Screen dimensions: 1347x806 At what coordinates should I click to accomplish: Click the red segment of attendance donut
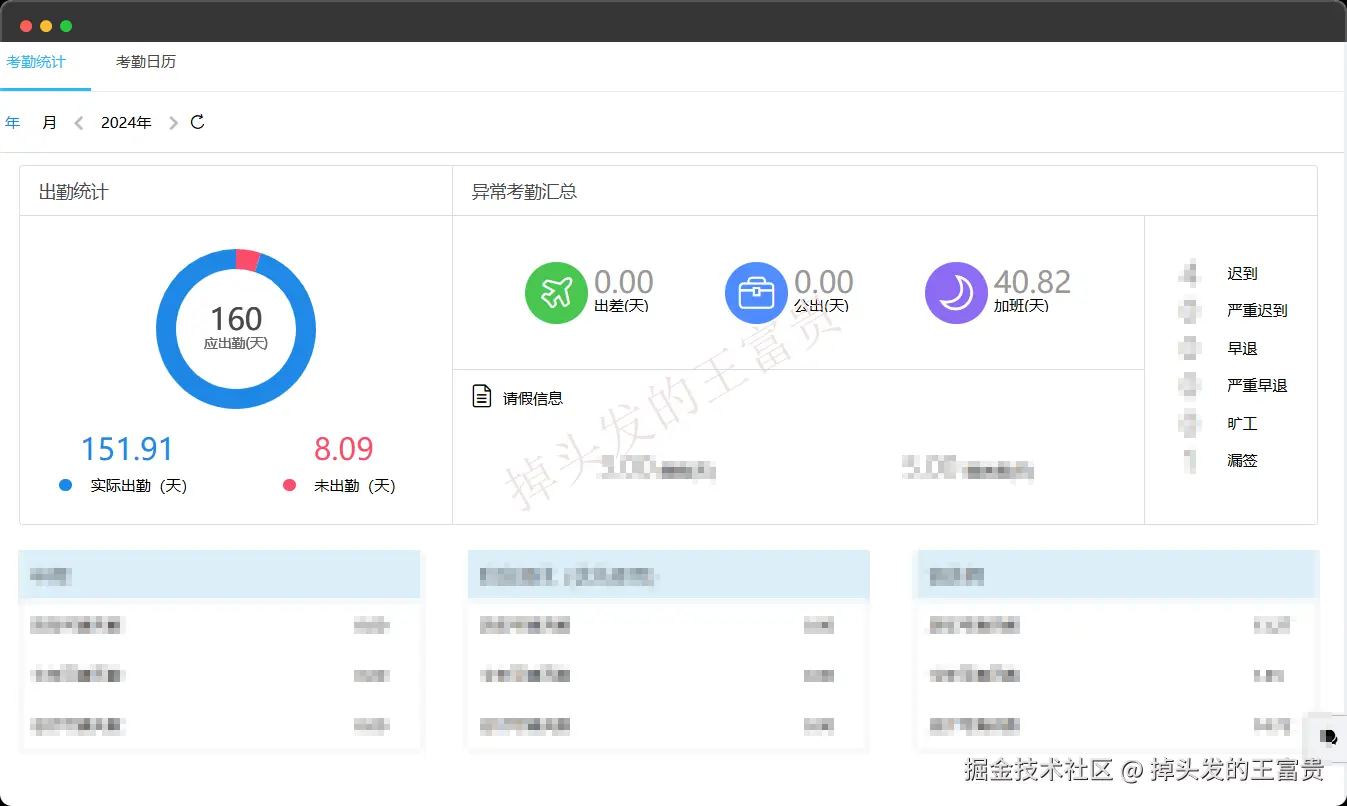[x=247, y=260]
